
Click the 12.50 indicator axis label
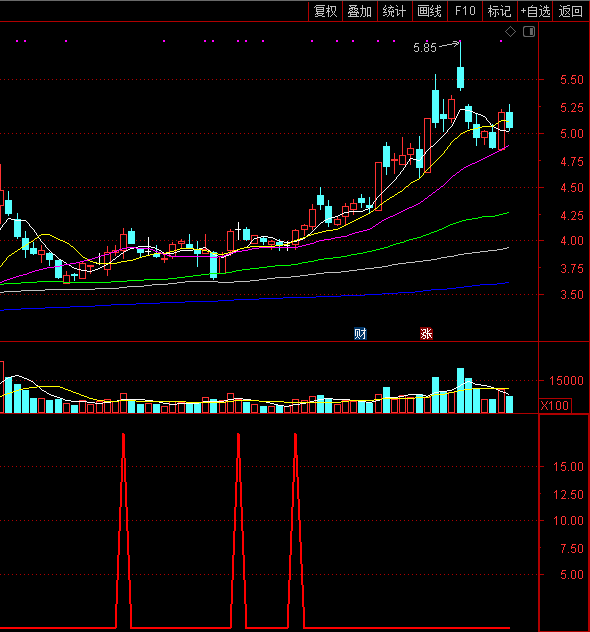point(569,495)
